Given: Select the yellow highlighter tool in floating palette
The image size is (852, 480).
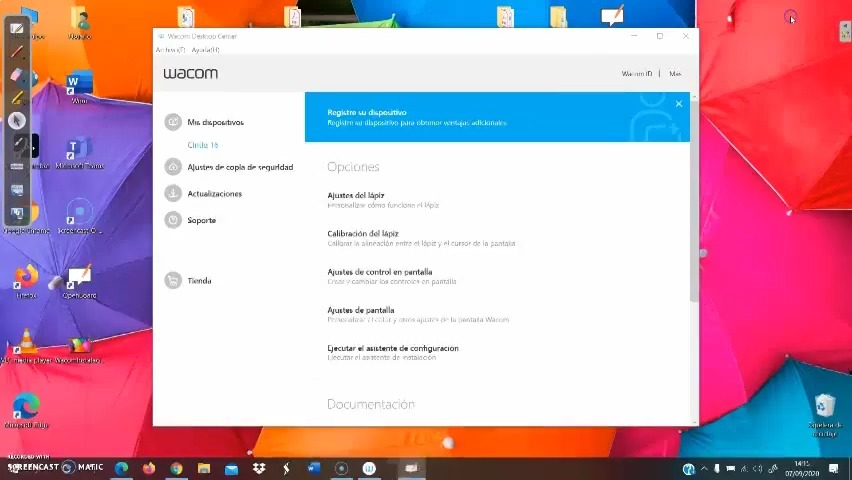Looking at the screenshot, I should (17, 98).
